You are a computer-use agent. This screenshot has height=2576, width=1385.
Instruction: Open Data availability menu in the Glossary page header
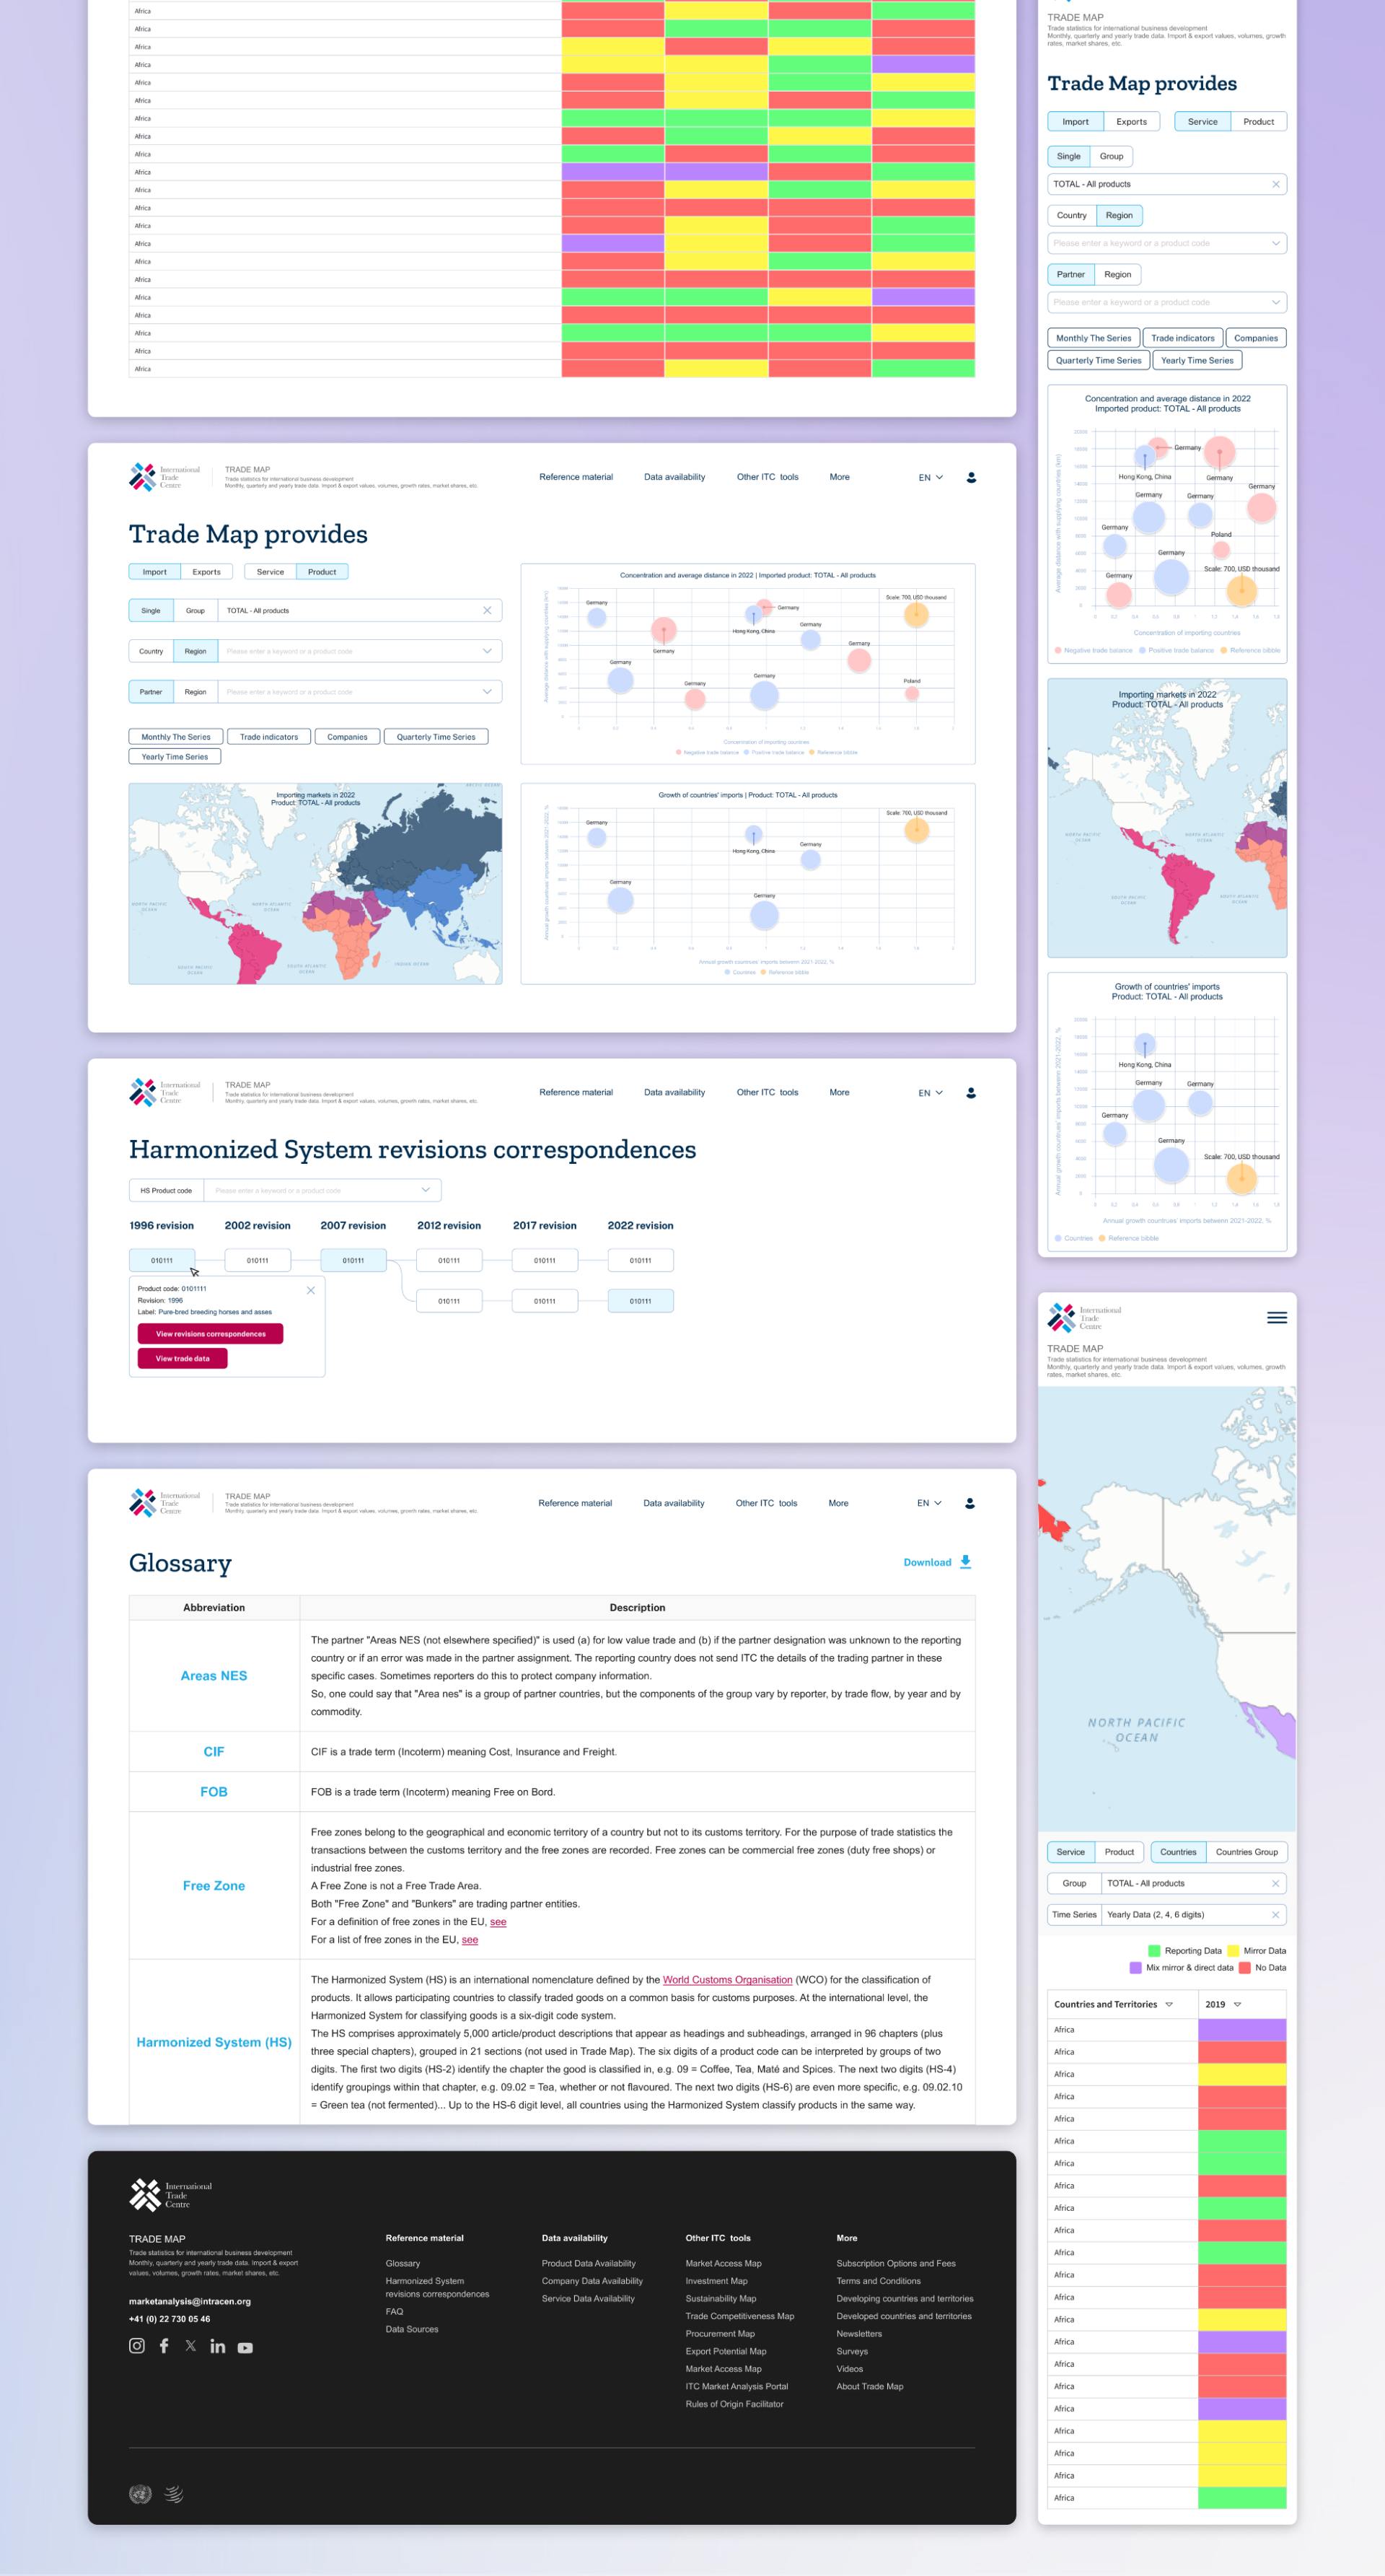[x=673, y=1503]
